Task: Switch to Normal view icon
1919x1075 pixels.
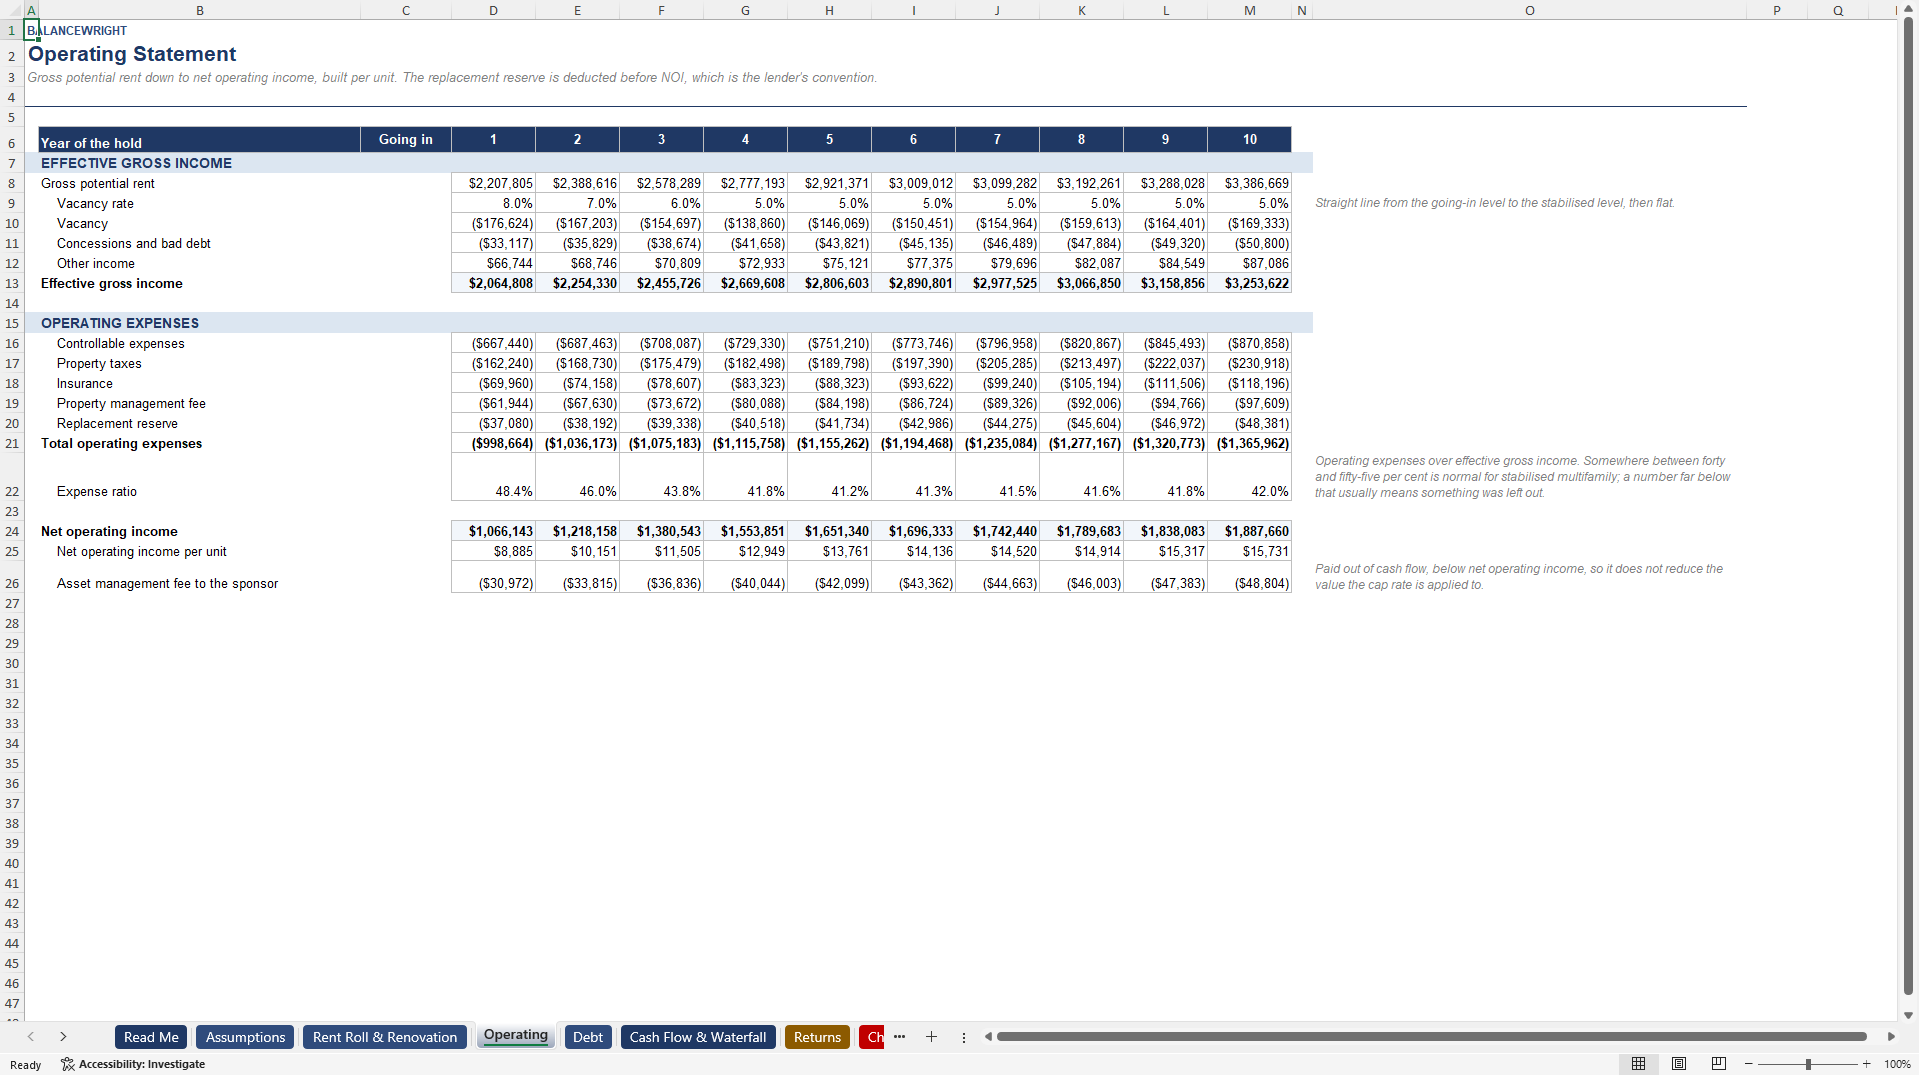Action: click(1638, 1064)
